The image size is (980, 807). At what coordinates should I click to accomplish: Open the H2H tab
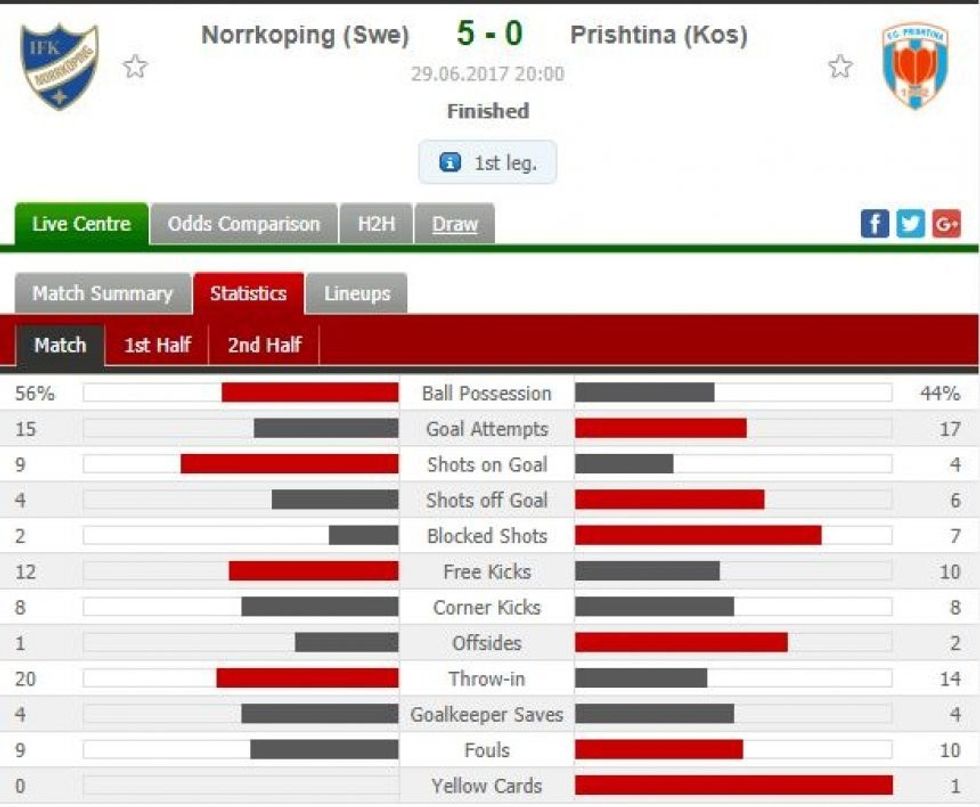coord(373,223)
